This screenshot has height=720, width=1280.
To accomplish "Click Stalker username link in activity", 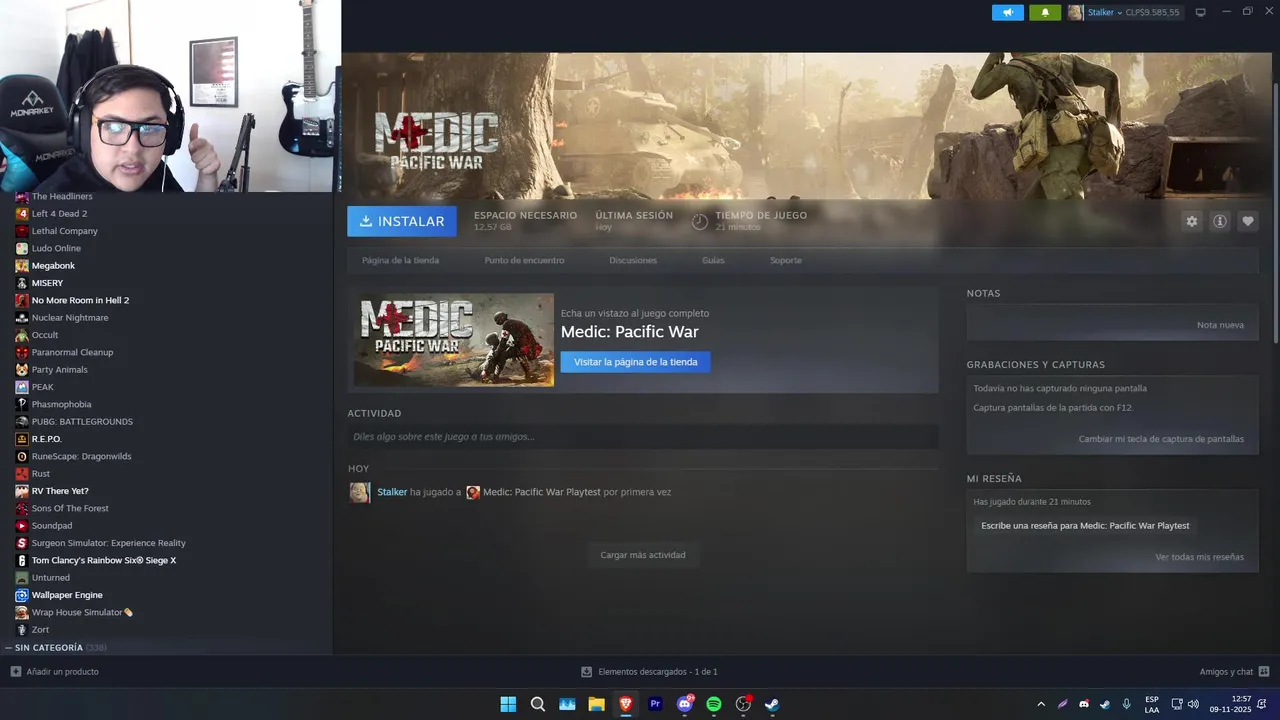I will point(392,492).
